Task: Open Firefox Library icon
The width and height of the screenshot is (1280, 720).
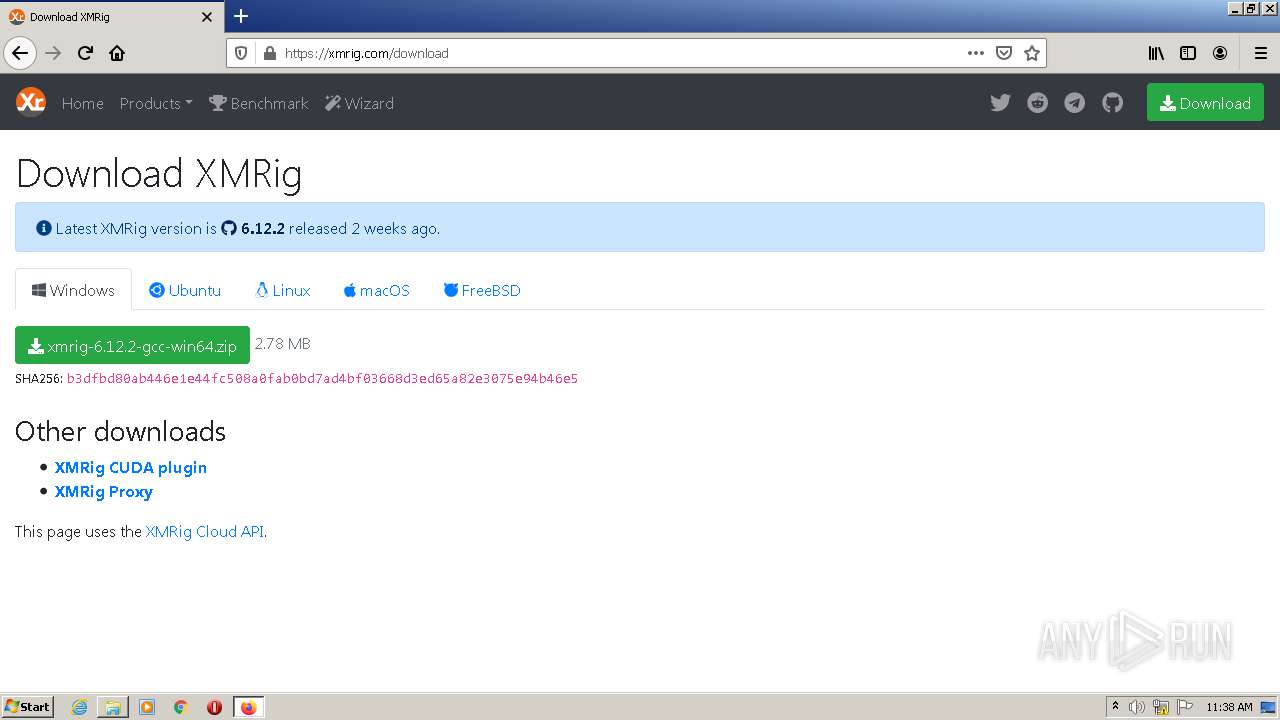Action: pyautogui.click(x=1156, y=53)
